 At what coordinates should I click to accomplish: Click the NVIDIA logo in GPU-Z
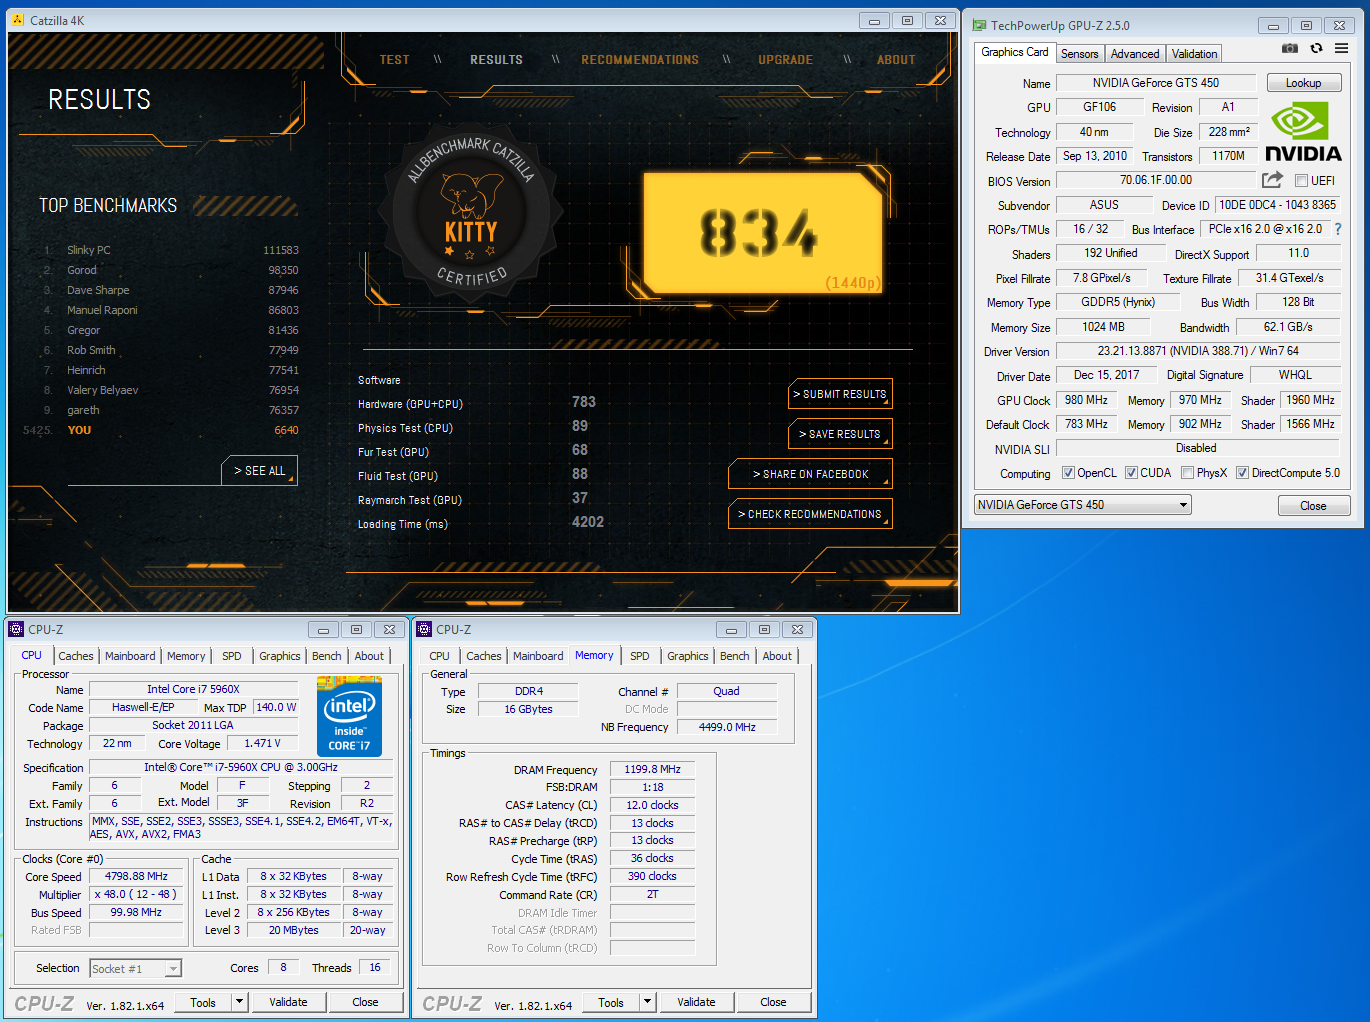pyautogui.click(x=1303, y=132)
